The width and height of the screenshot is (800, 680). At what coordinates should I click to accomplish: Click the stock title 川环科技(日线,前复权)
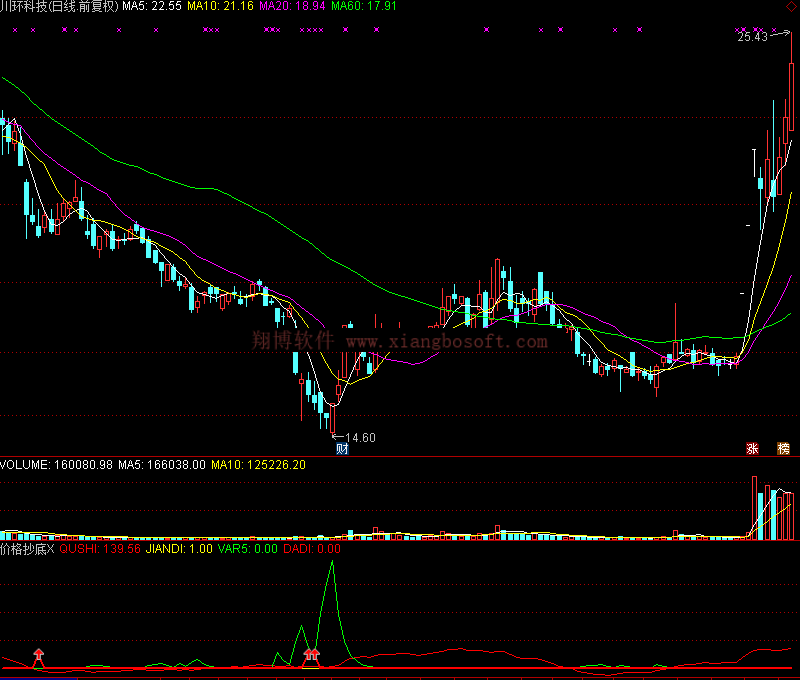point(59,6)
